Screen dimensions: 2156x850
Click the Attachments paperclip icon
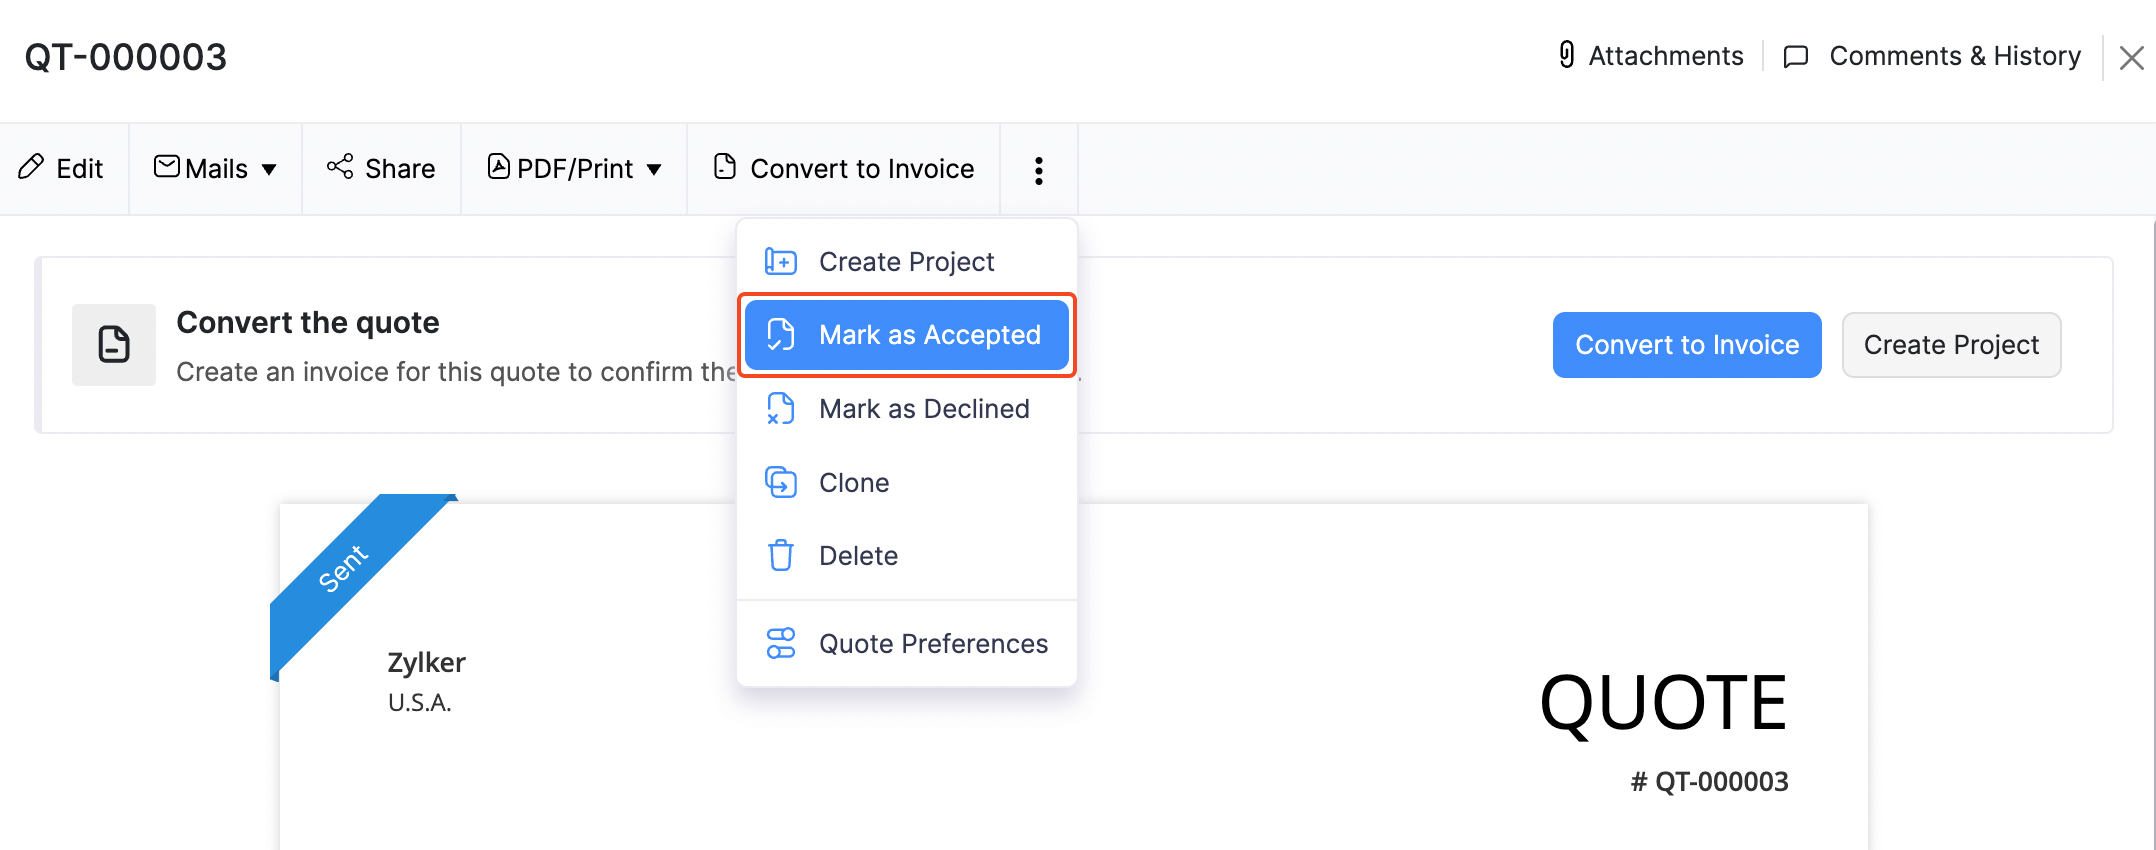pyautogui.click(x=1567, y=55)
